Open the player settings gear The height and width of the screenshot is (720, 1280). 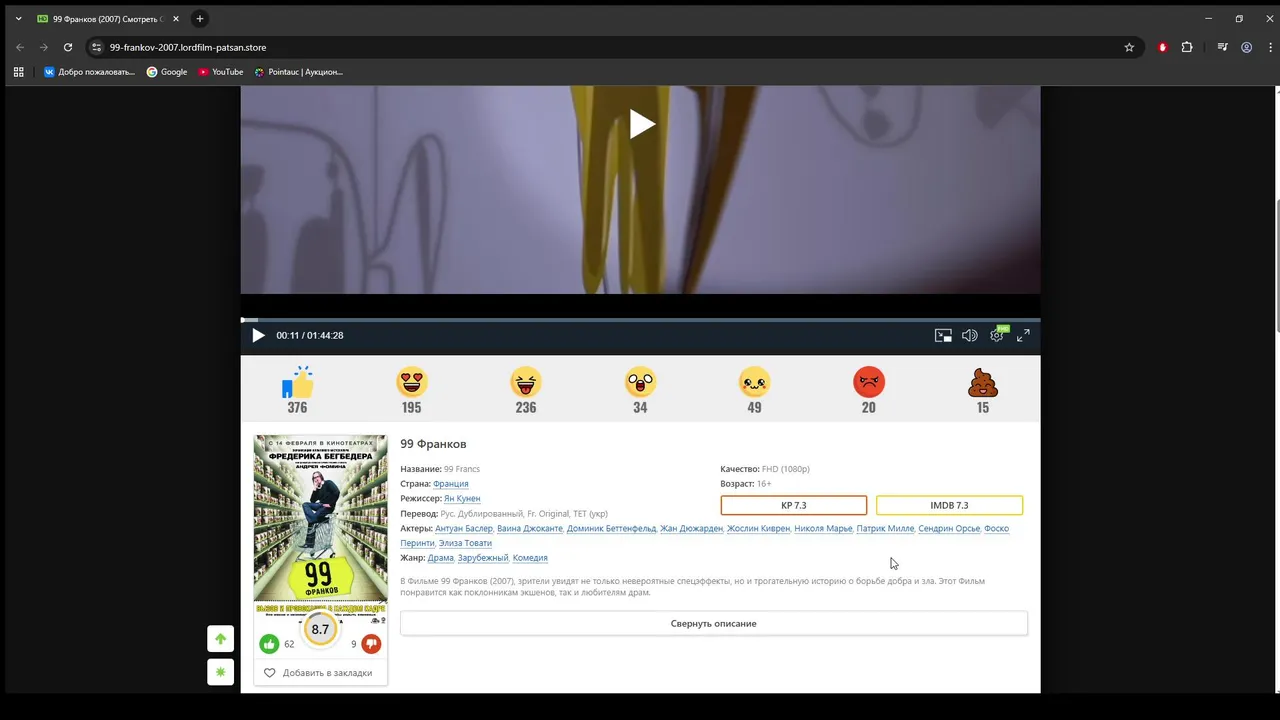[997, 336]
